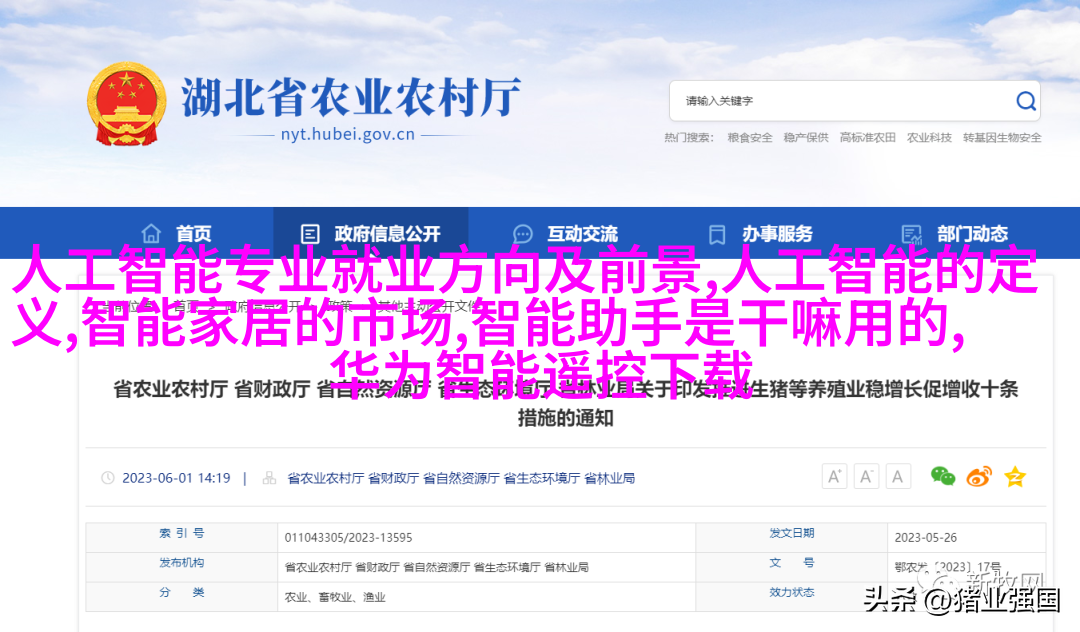1080x632 pixels.
Task: Open the 互动交流 navigation item
Action: click(x=565, y=234)
